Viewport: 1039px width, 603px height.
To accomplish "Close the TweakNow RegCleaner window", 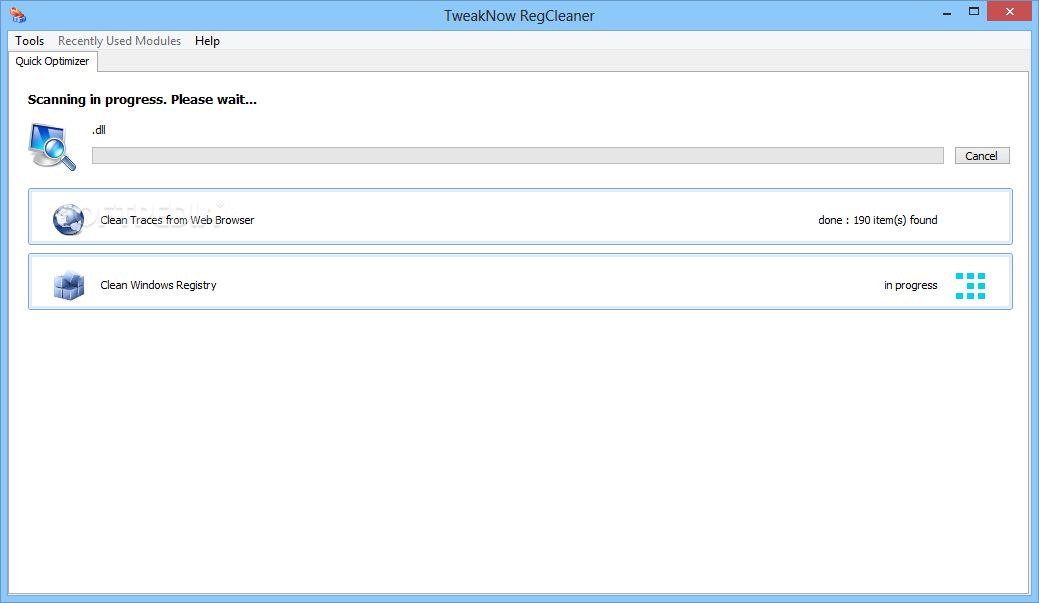I will [1009, 11].
